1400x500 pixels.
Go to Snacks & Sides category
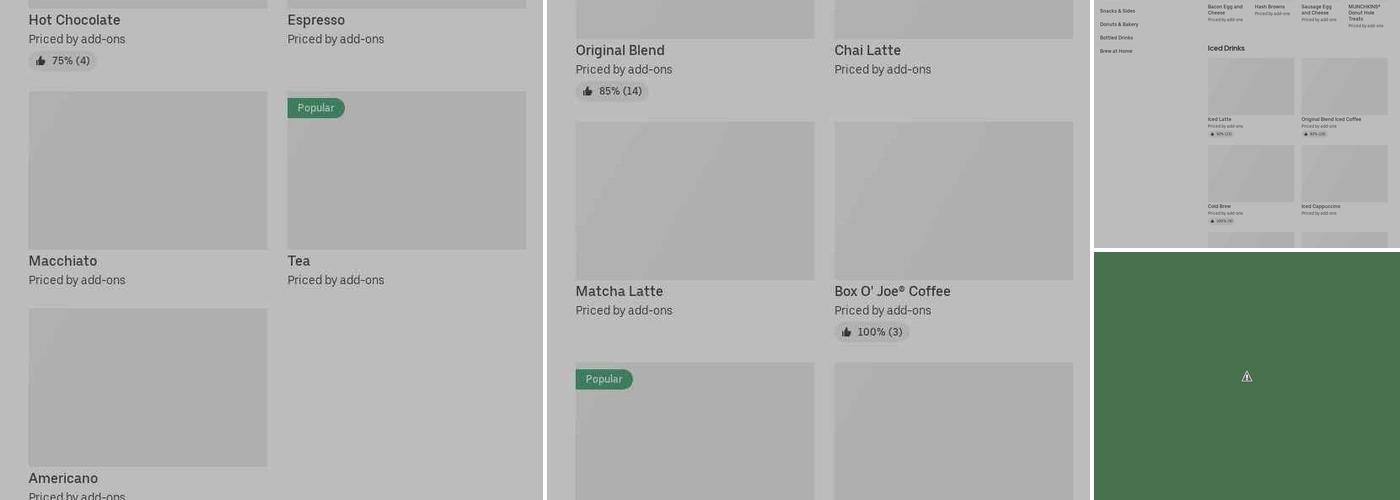tap(1117, 11)
